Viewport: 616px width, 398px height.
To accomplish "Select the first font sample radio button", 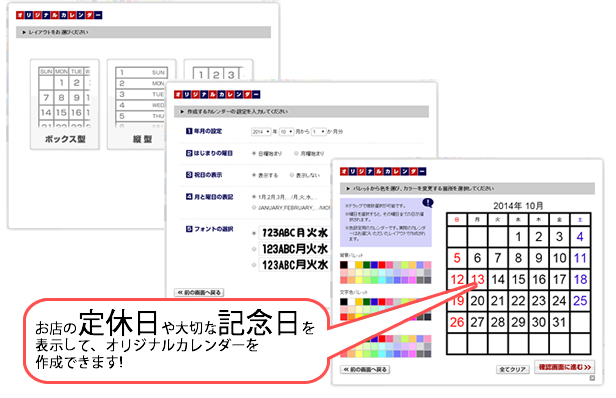I will [x=254, y=233].
